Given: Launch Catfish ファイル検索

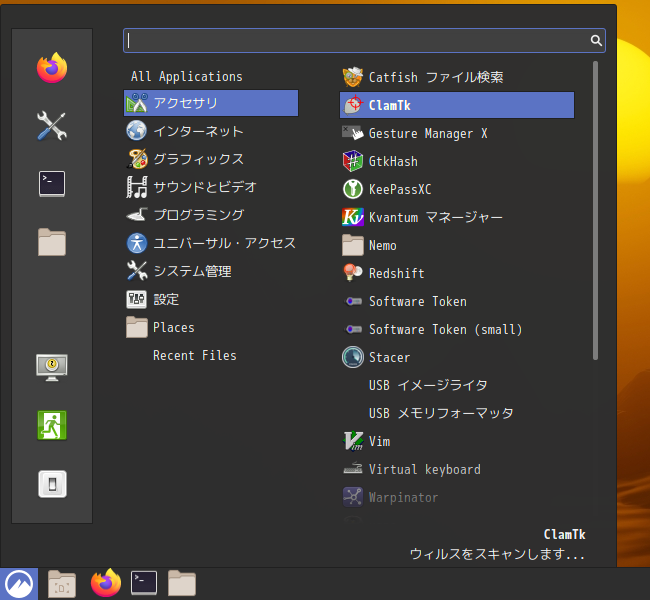Looking at the screenshot, I should [457, 77].
